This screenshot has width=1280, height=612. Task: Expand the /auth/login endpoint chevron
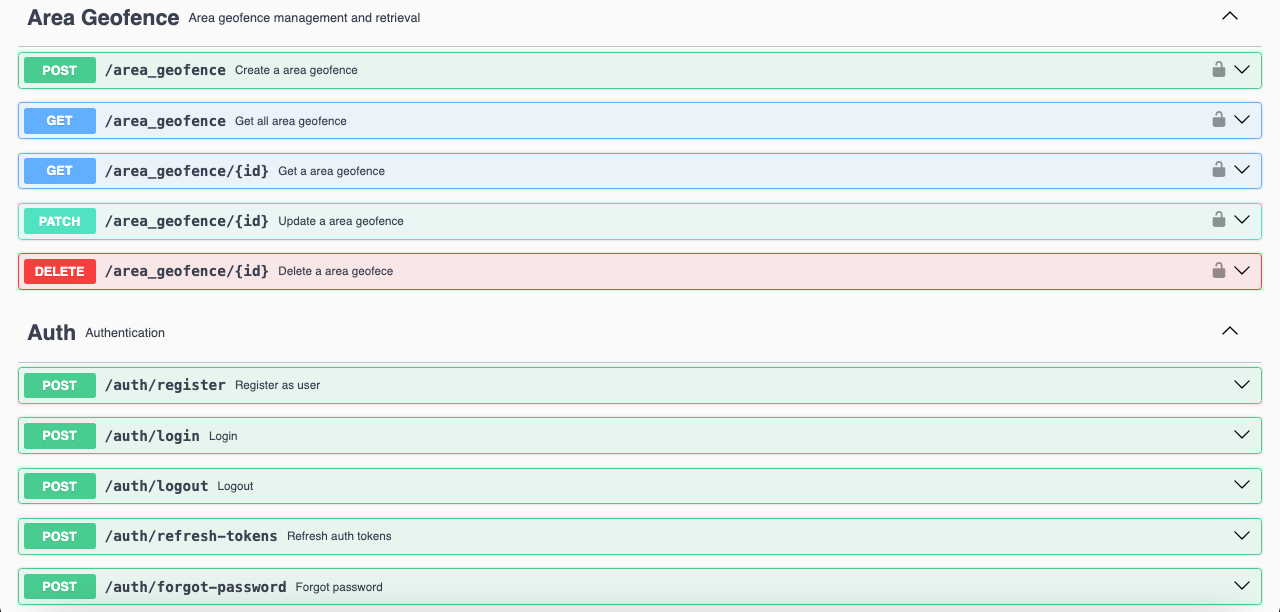(x=1242, y=435)
